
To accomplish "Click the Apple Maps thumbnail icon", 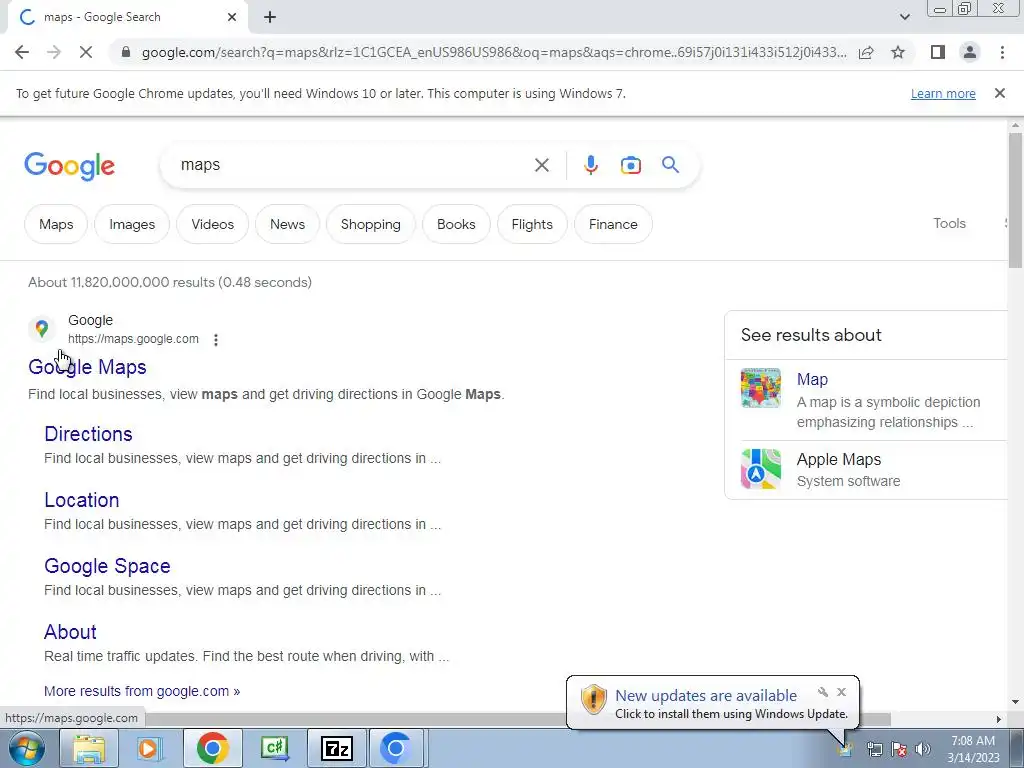I will pos(761,469).
